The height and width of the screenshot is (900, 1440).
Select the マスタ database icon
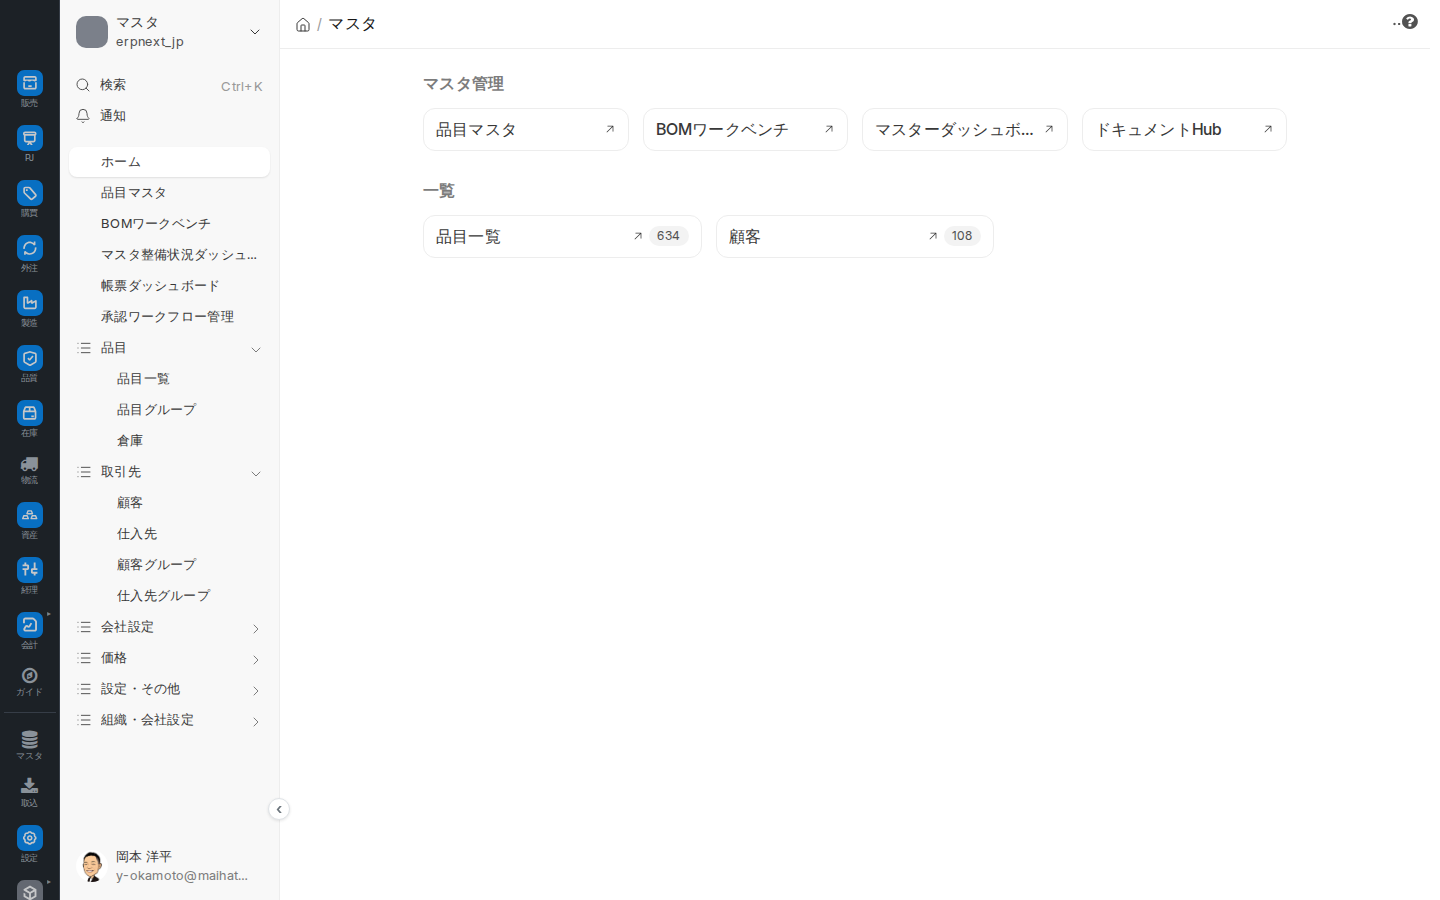(x=30, y=740)
